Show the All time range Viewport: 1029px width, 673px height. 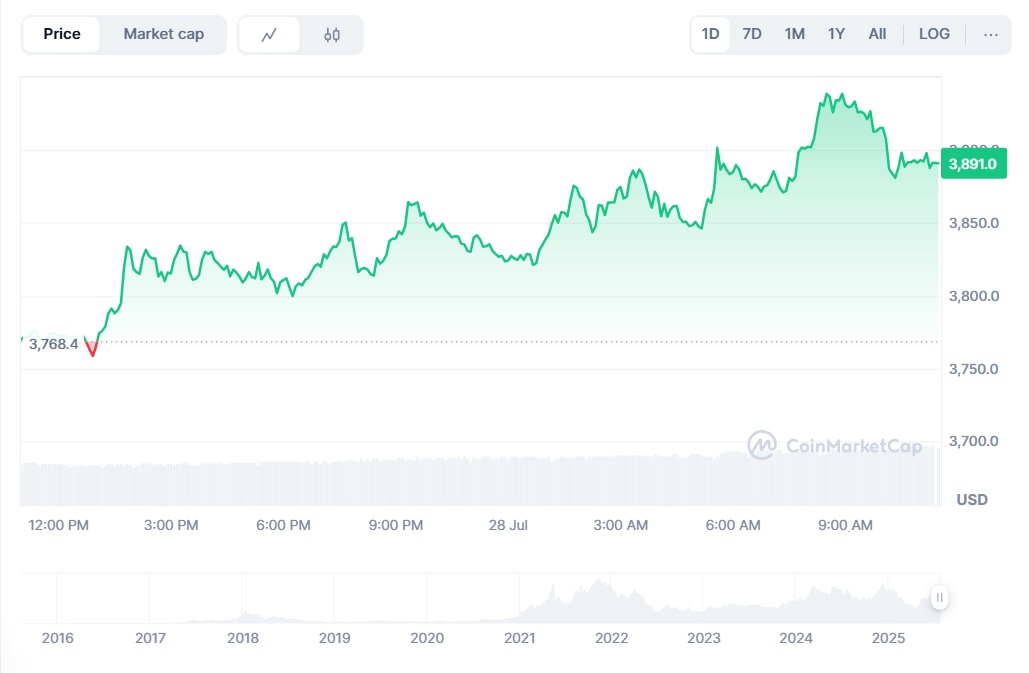877,34
